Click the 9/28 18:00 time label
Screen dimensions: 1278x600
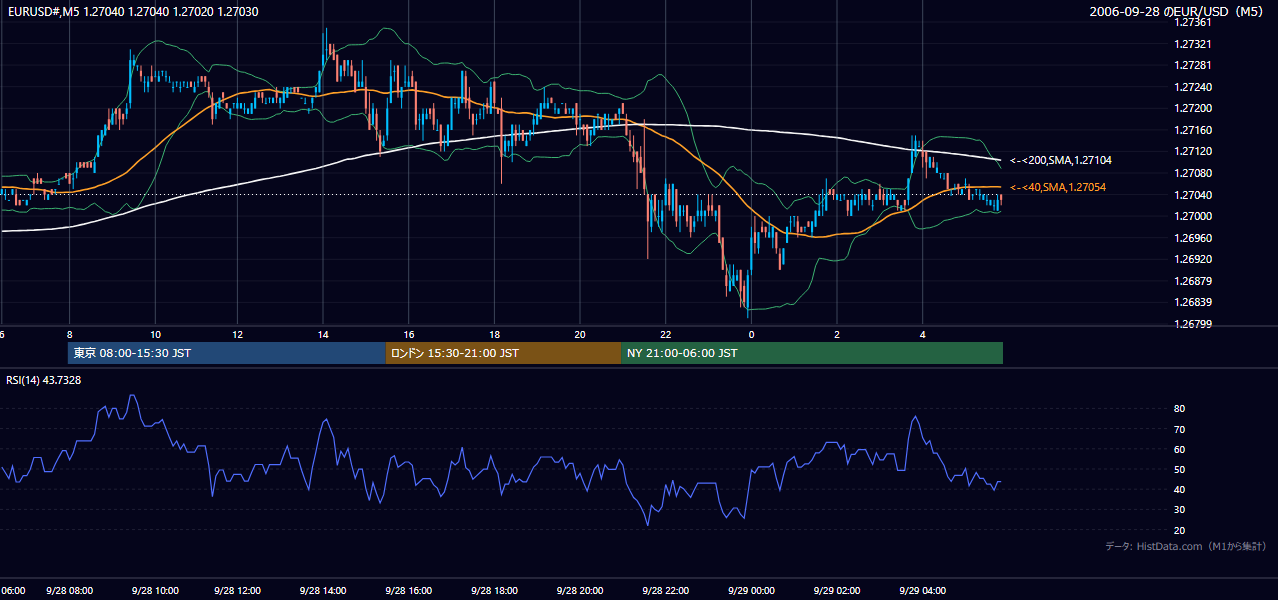(494, 590)
